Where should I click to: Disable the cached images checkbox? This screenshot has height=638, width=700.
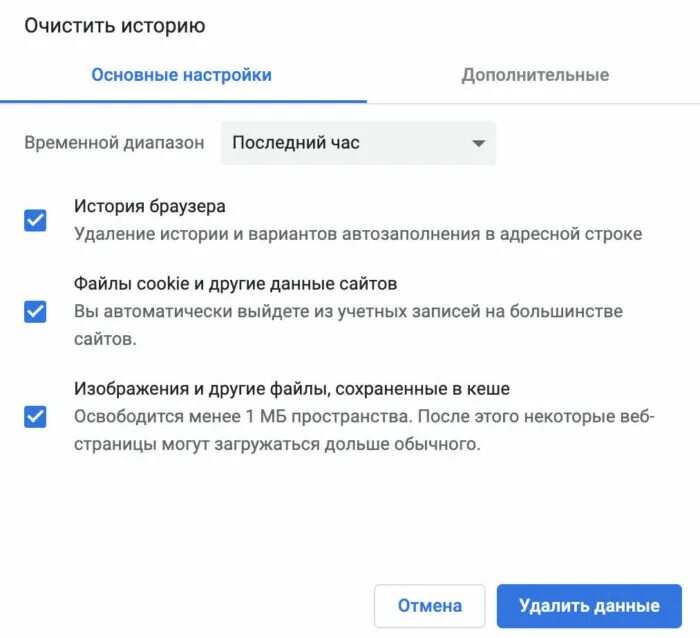35,416
